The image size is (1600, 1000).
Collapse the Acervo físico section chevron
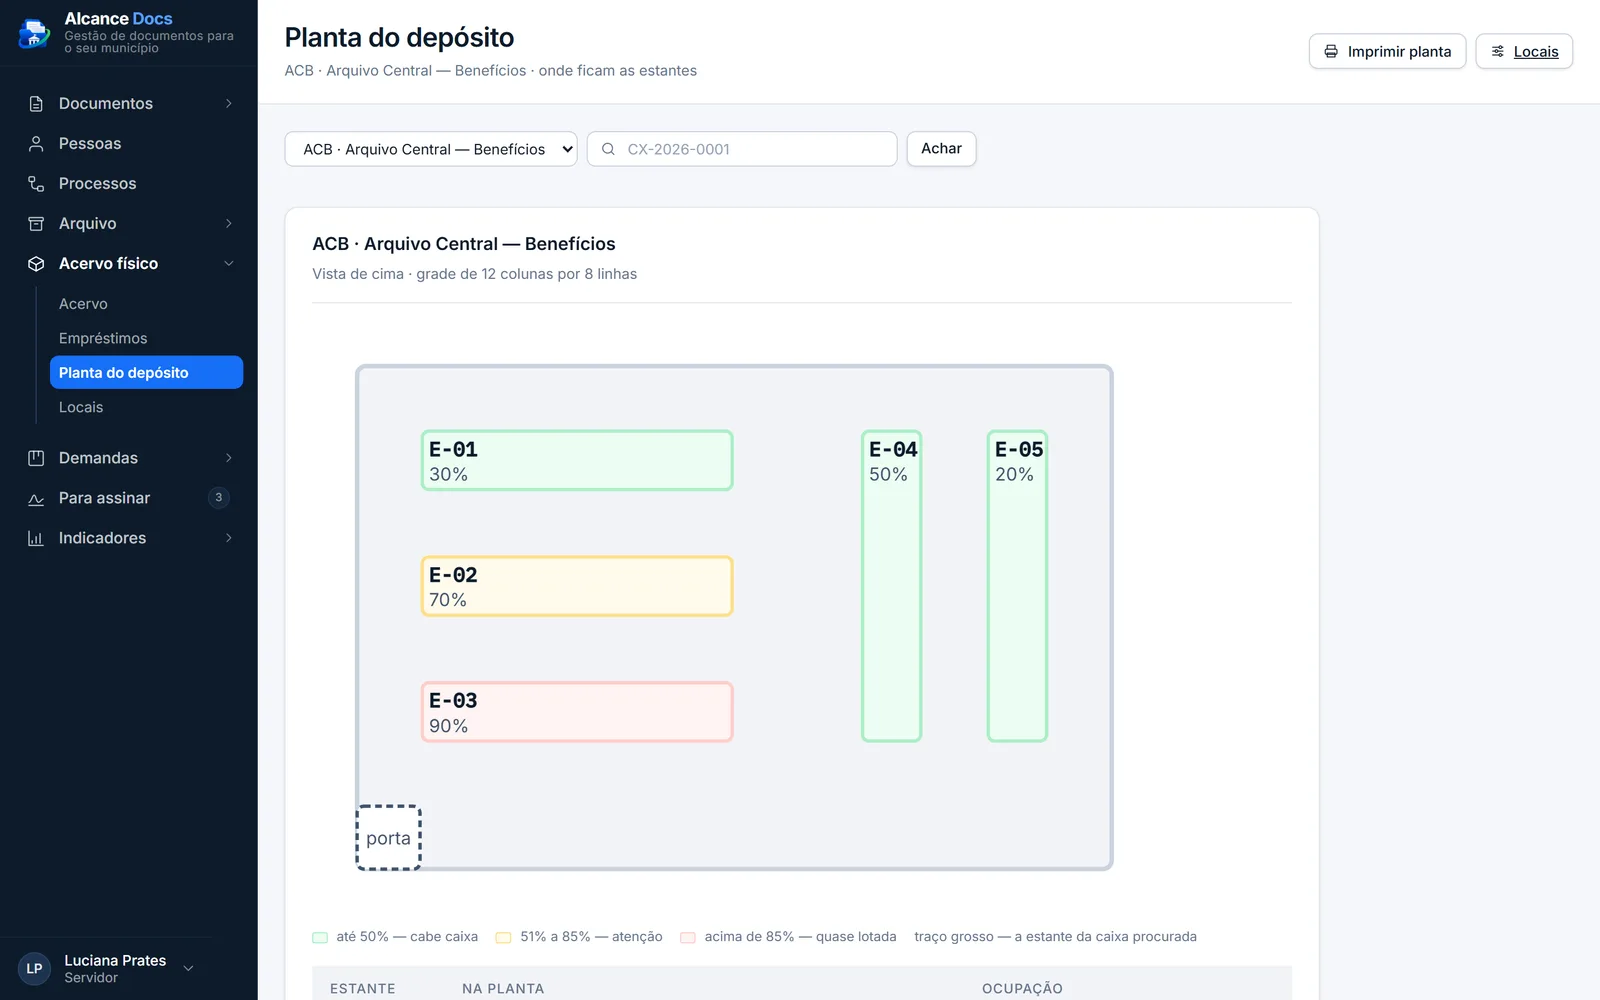[x=229, y=264]
